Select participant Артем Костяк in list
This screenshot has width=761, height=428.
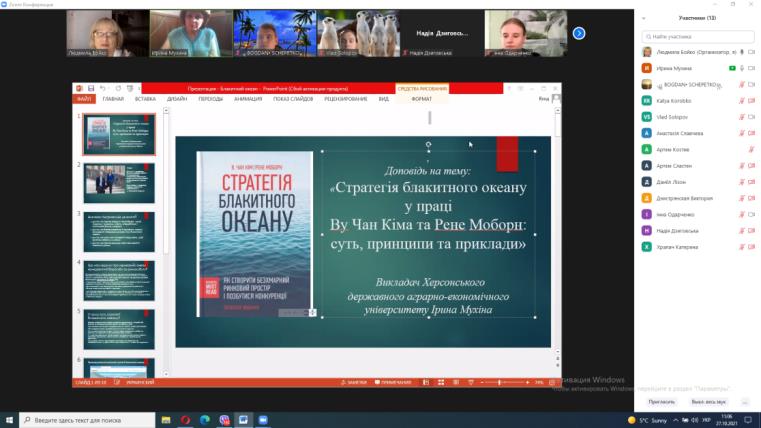(698, 149)
